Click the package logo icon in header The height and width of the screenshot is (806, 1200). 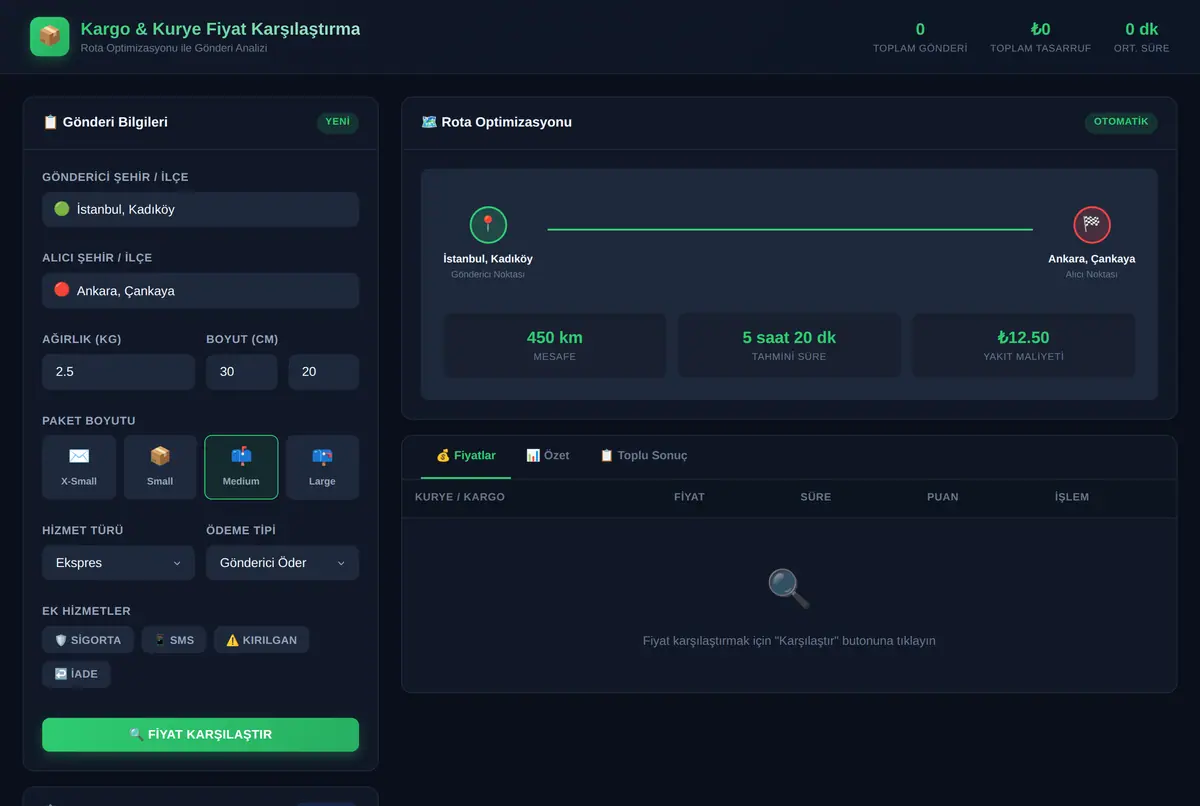point(50,37)
